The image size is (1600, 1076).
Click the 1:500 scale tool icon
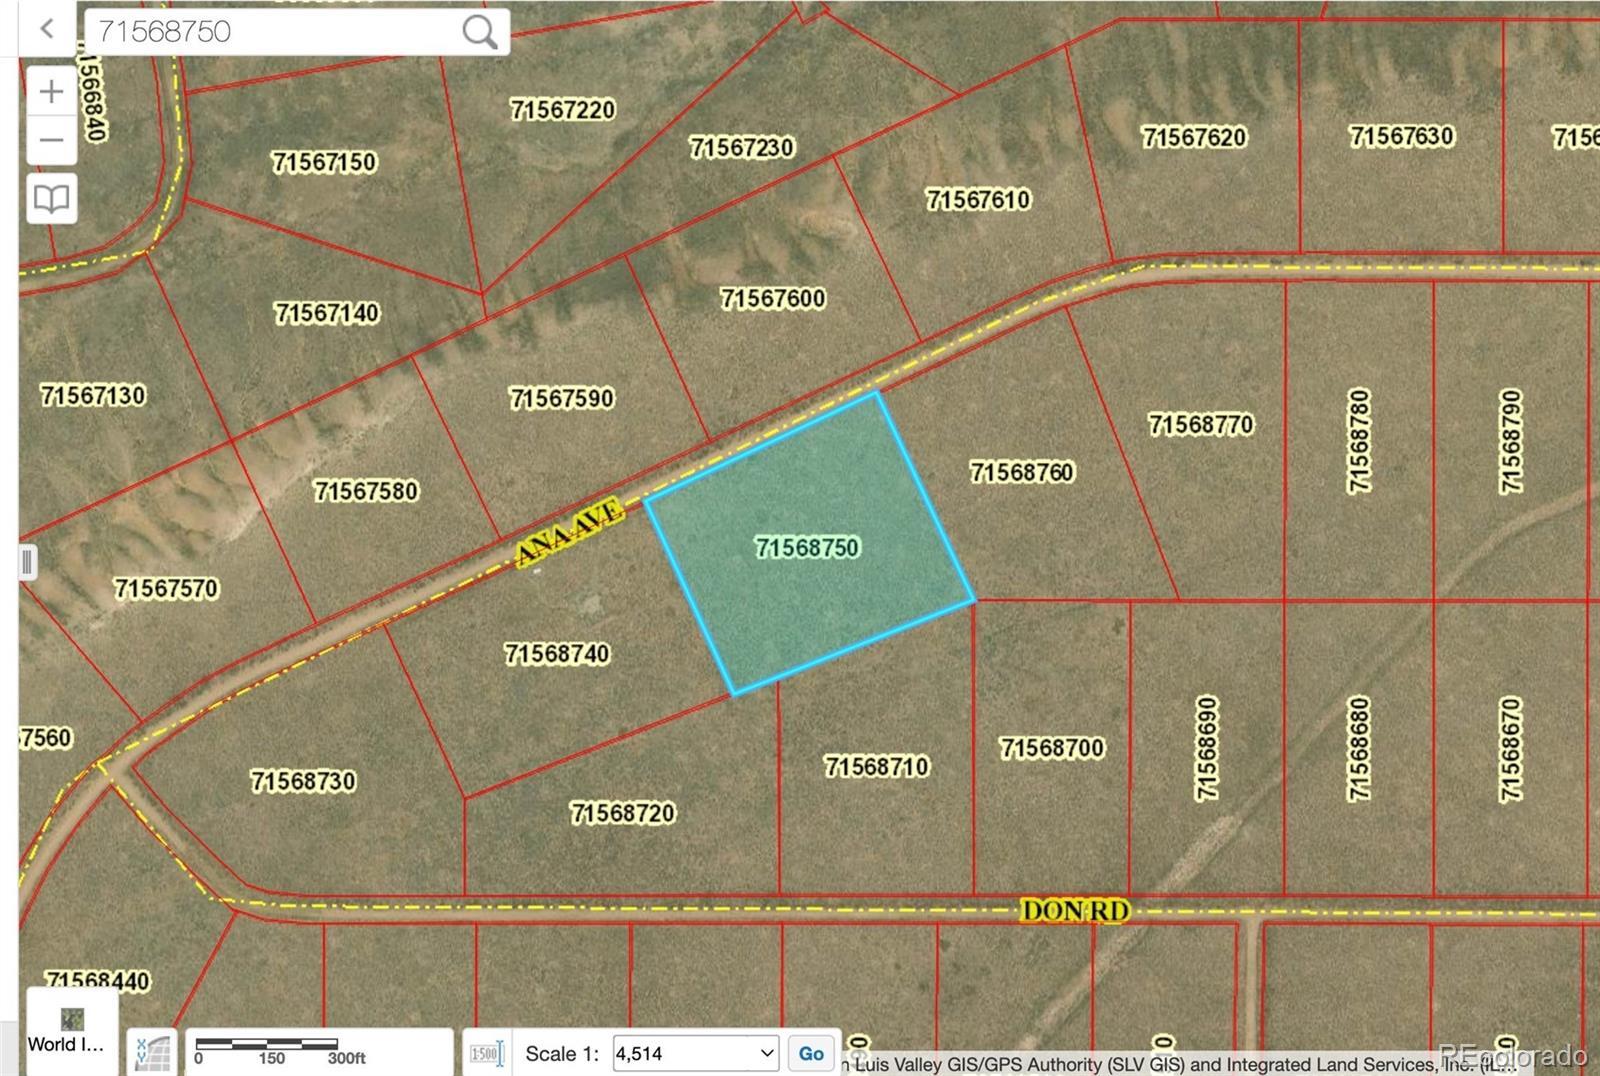(486, 1054)
